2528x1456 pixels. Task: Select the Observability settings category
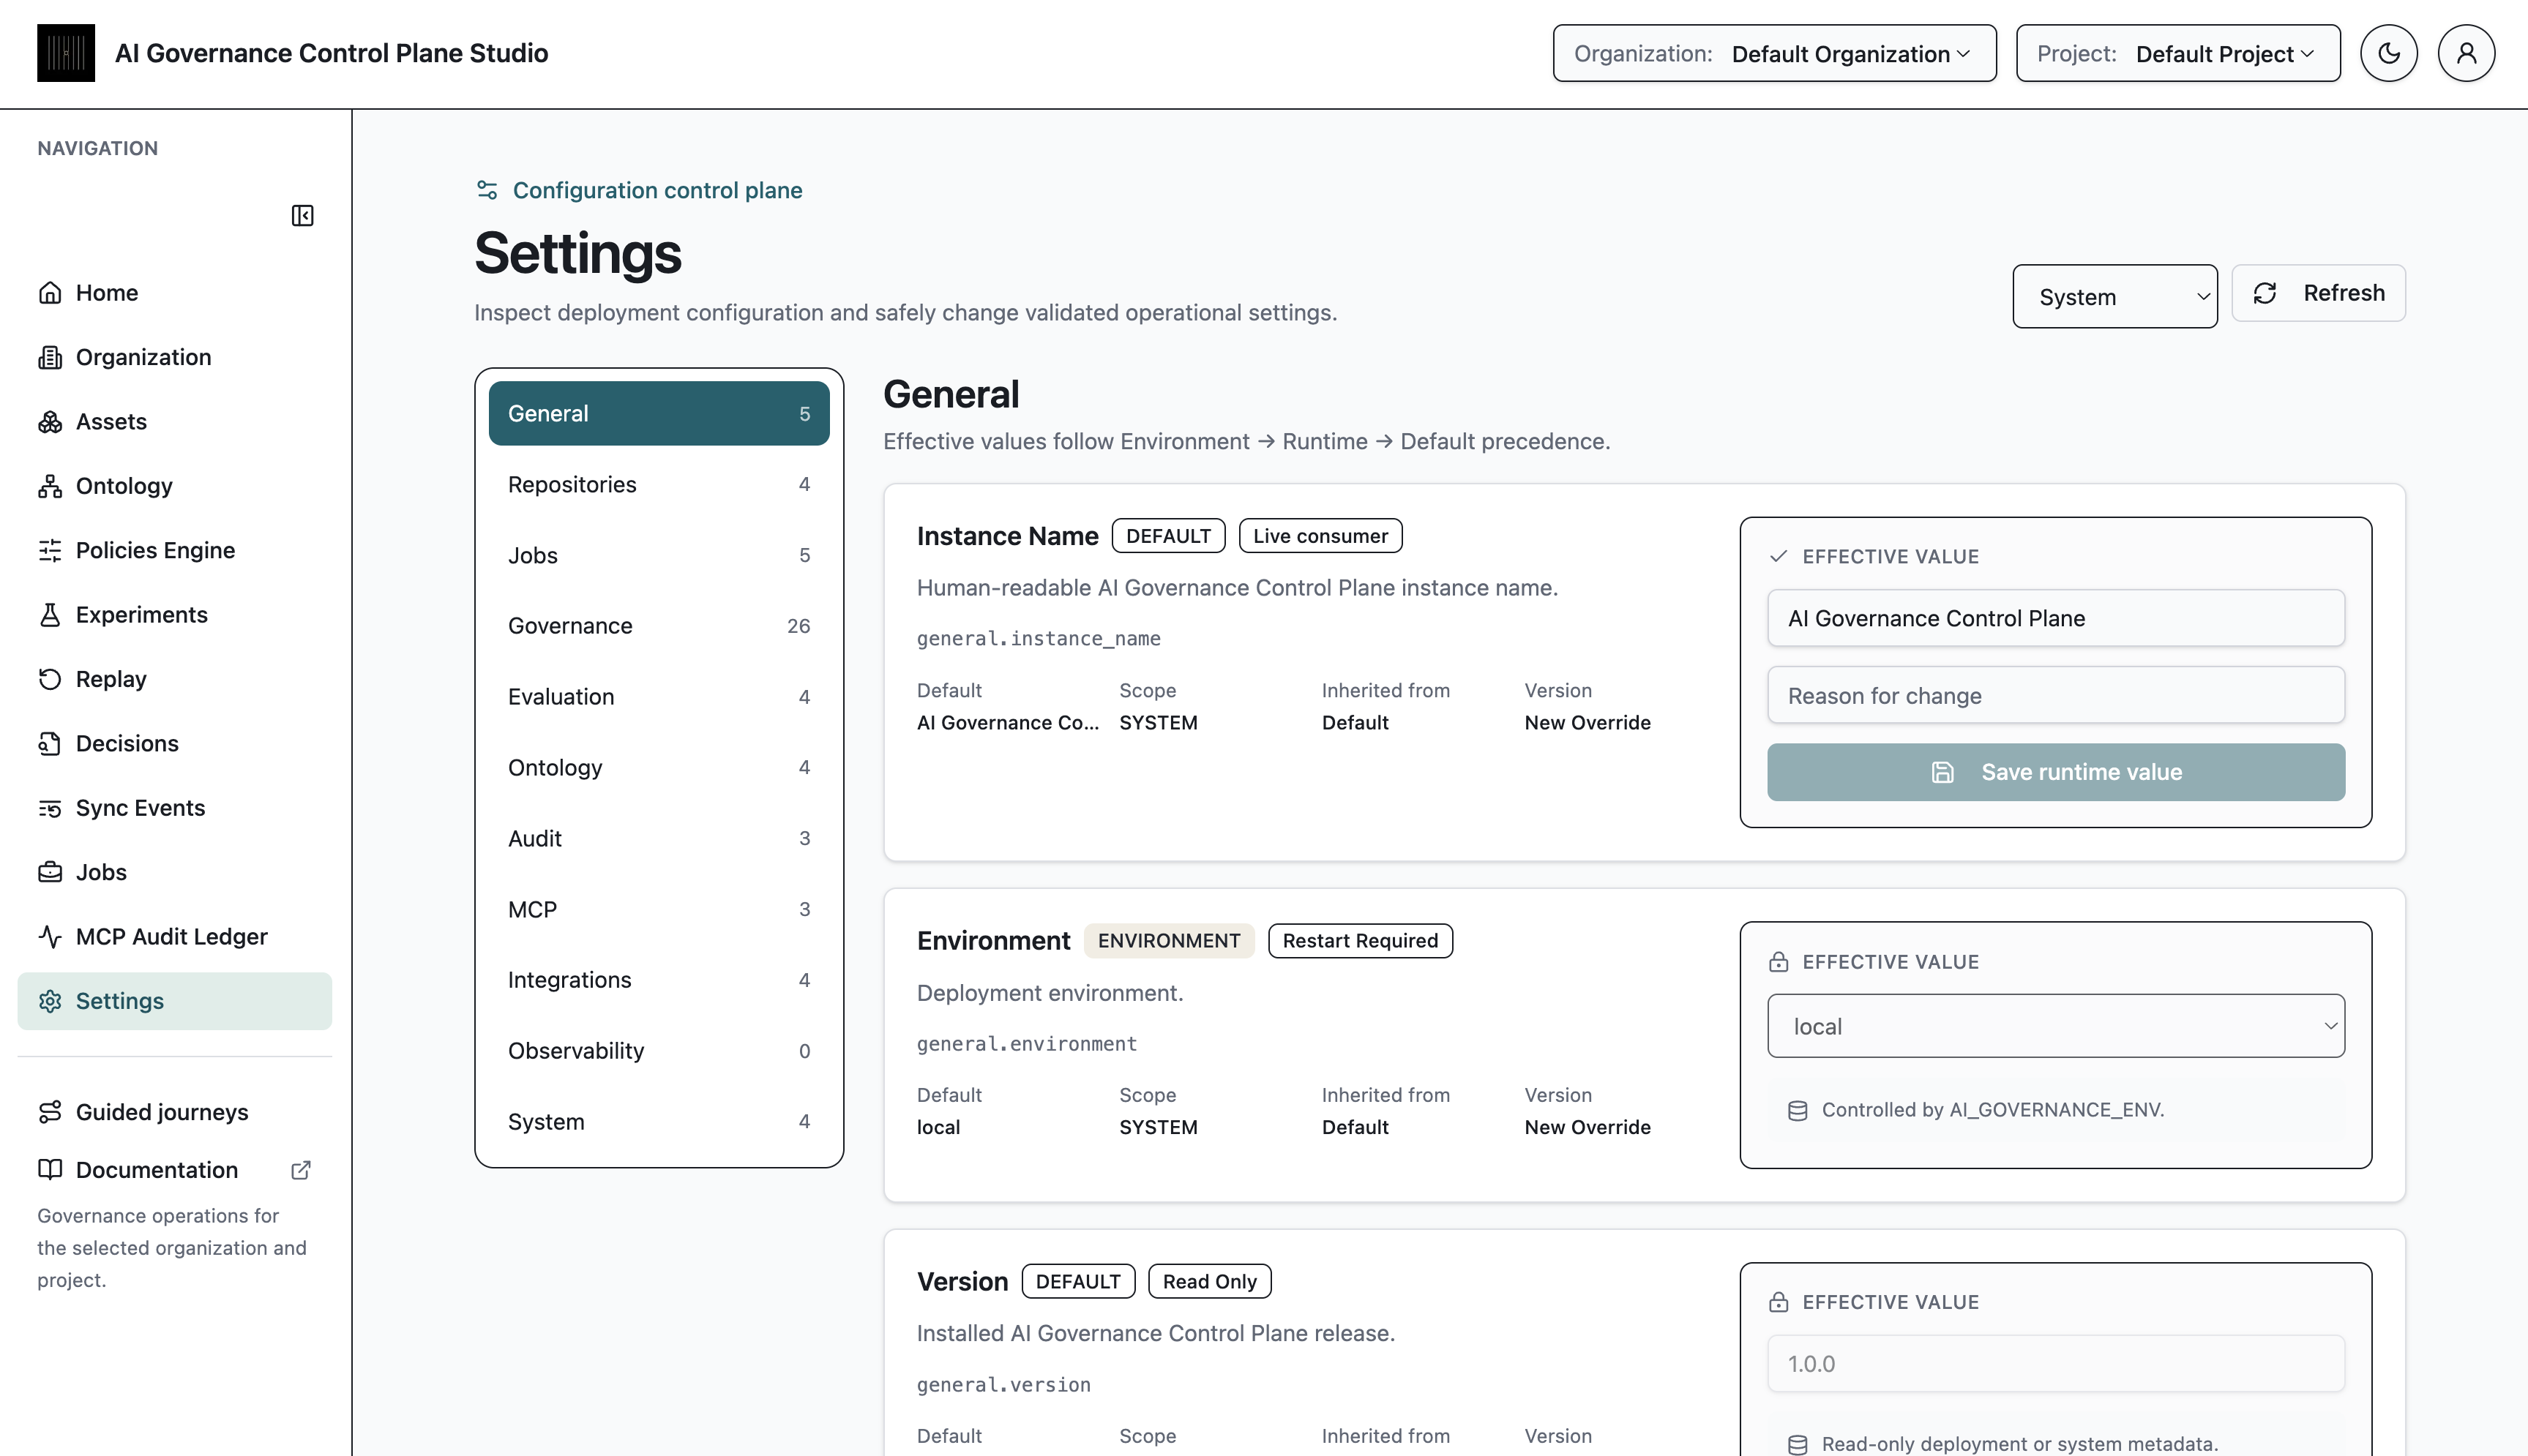click(x=659, y=1051)
